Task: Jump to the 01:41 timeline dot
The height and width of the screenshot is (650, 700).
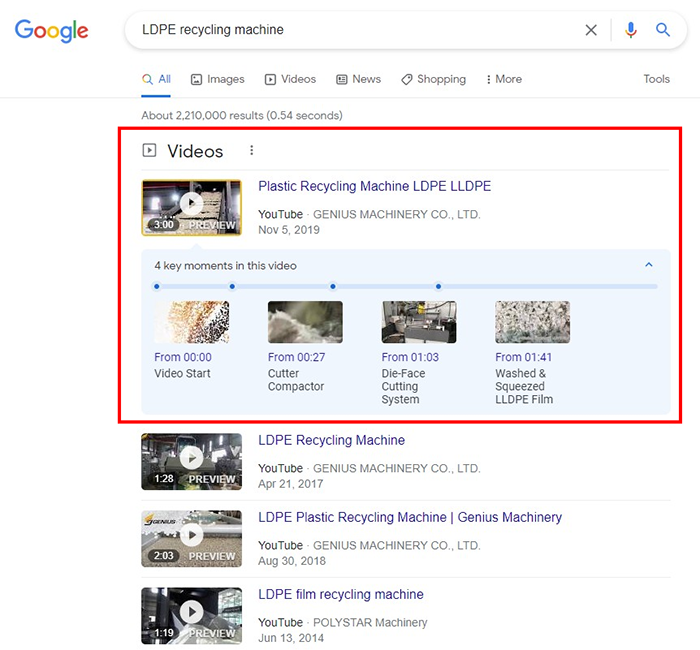Action: click(438, 287)
